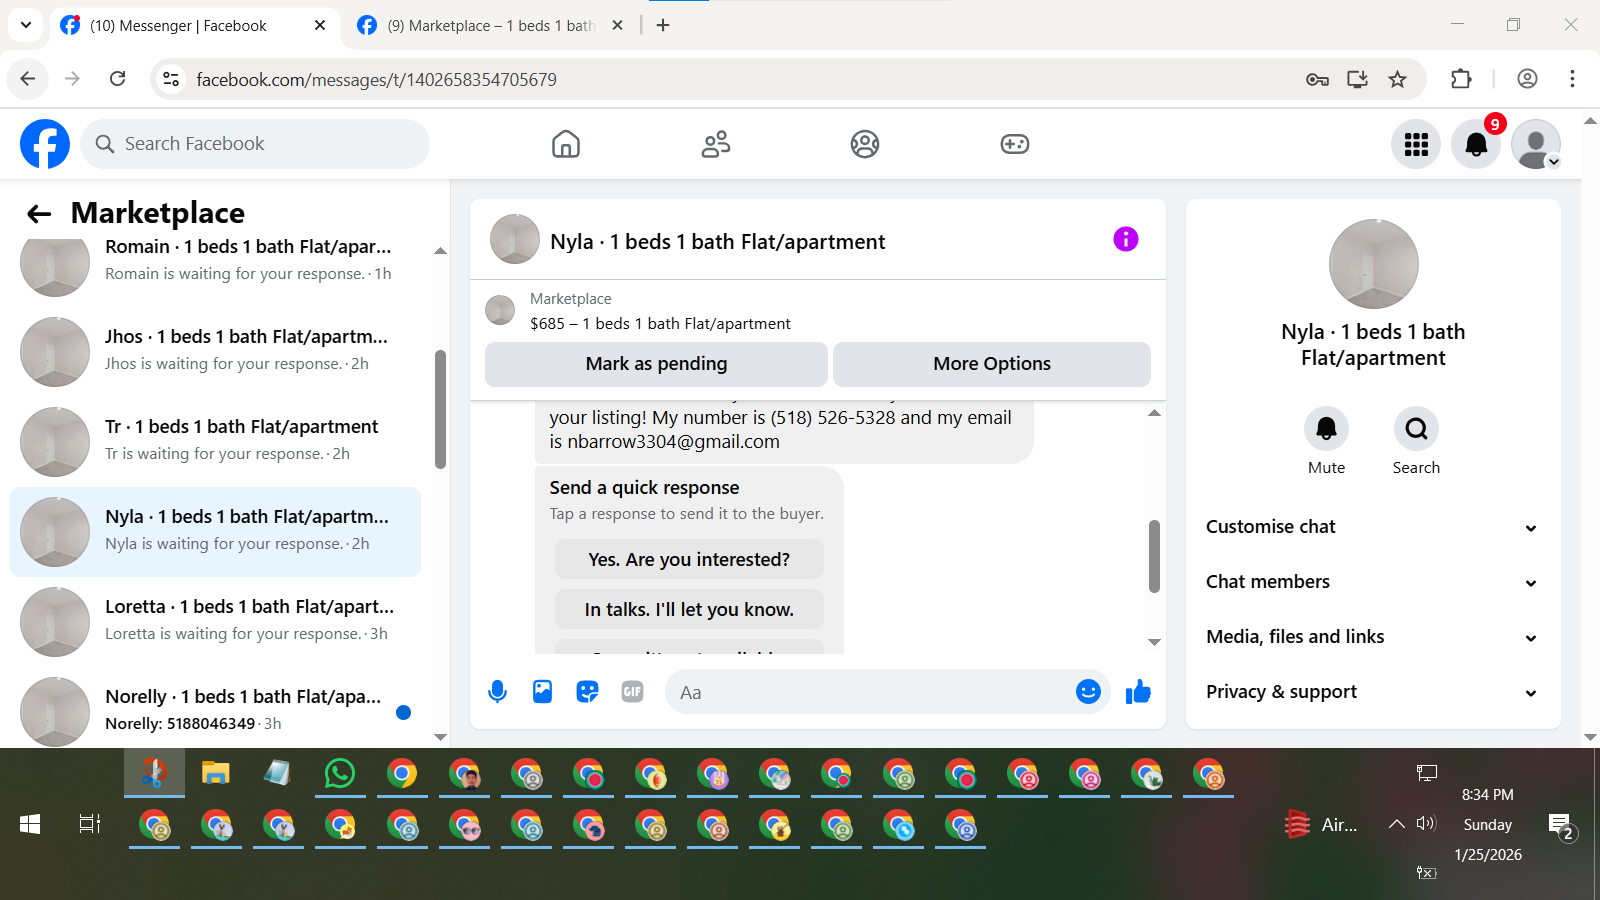The width and height of the screenshot is (1600, 900).
Task: Send a voice clip with the microphone
Action: pyautogui.click(x=497, y=692)
